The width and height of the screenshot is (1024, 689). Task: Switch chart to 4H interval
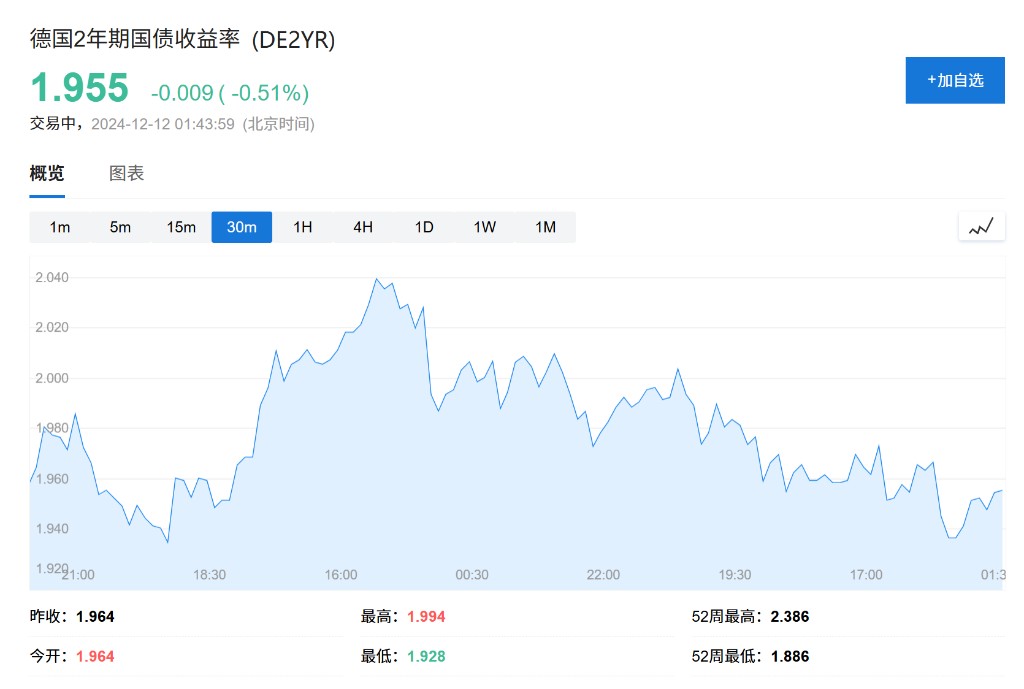pos(363,227)
